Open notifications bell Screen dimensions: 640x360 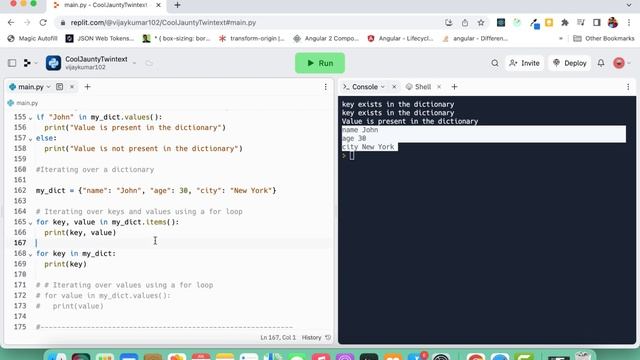click(601, 63)
